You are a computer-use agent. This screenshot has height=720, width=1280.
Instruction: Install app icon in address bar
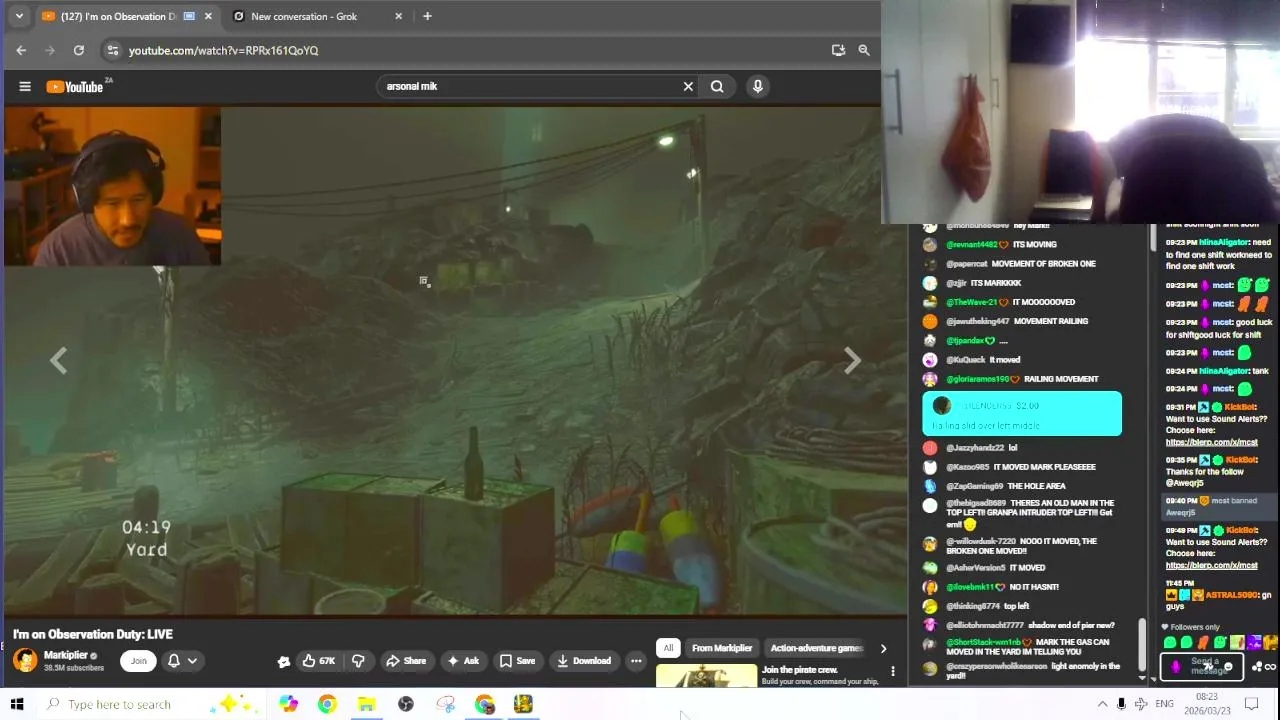click(838, 50)
